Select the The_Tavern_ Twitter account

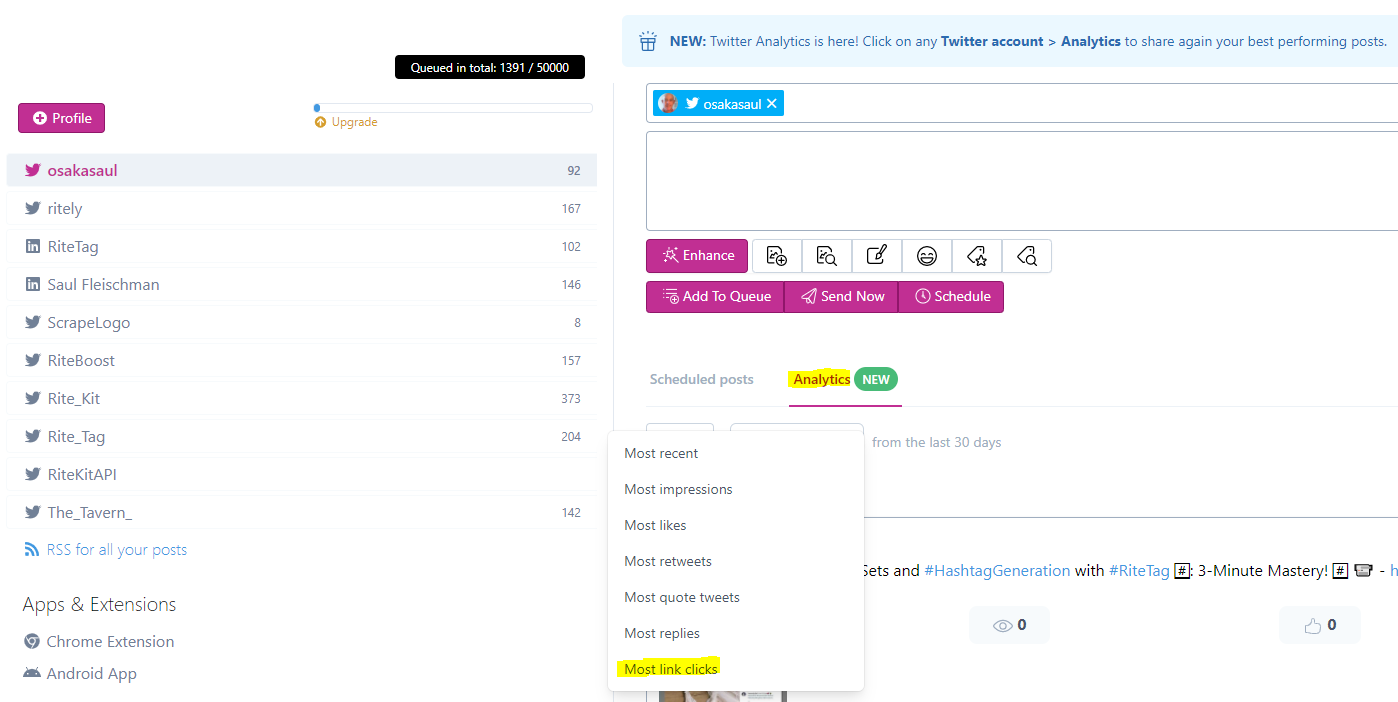302,512
